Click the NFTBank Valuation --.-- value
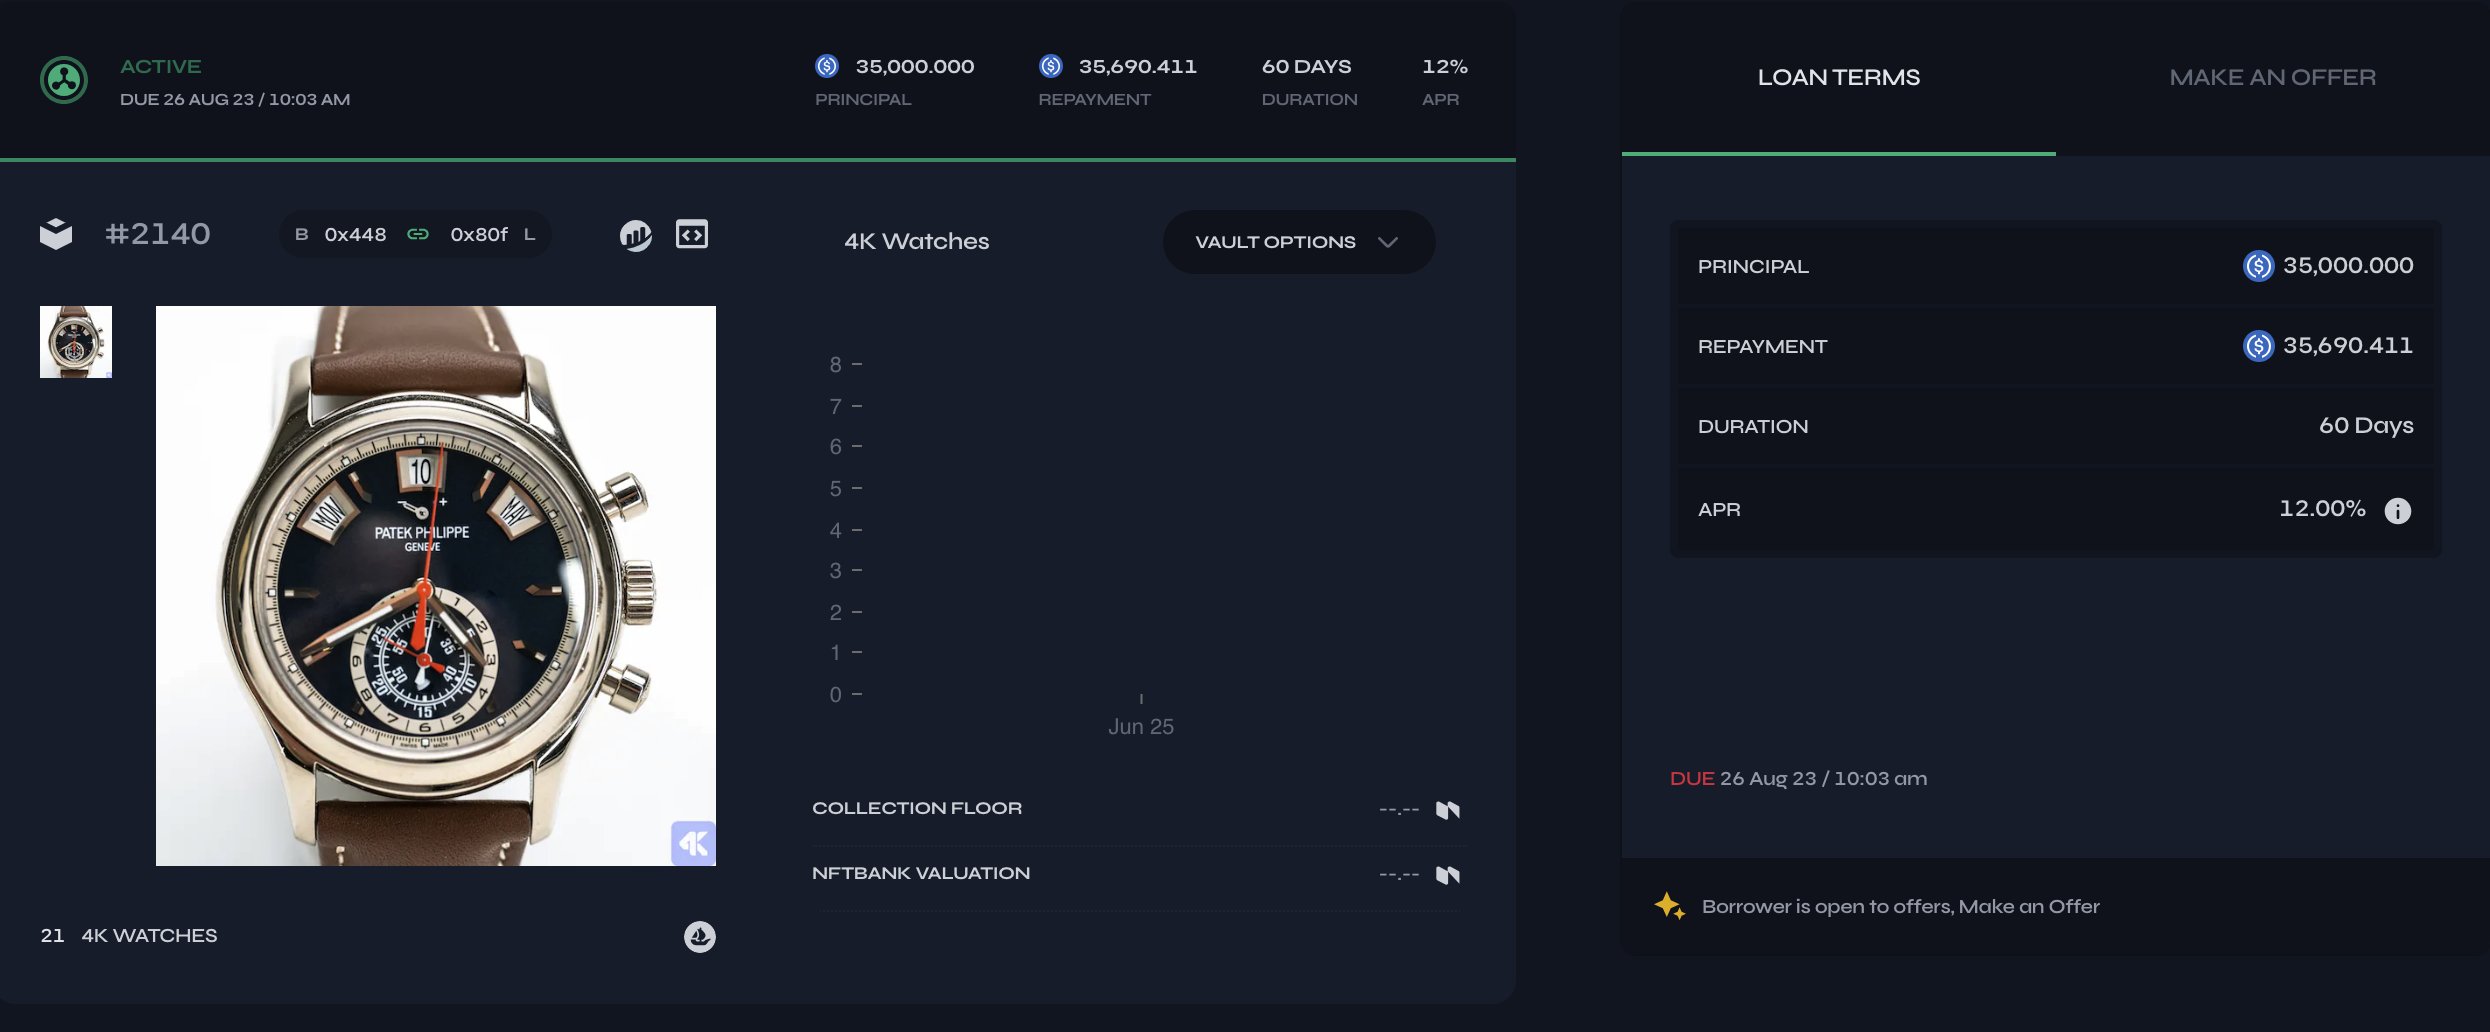2490x1032 pixels. point(1399,875)
